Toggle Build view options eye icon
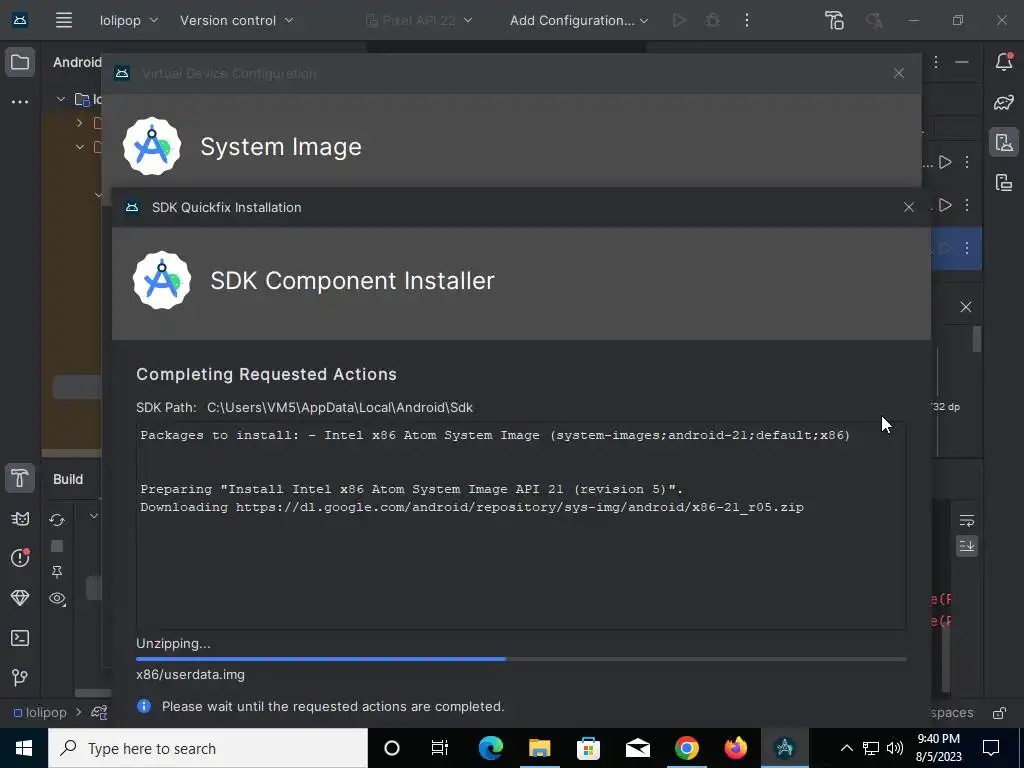The width and height of the screenshot is (1024, 768). tap(57, 599)
